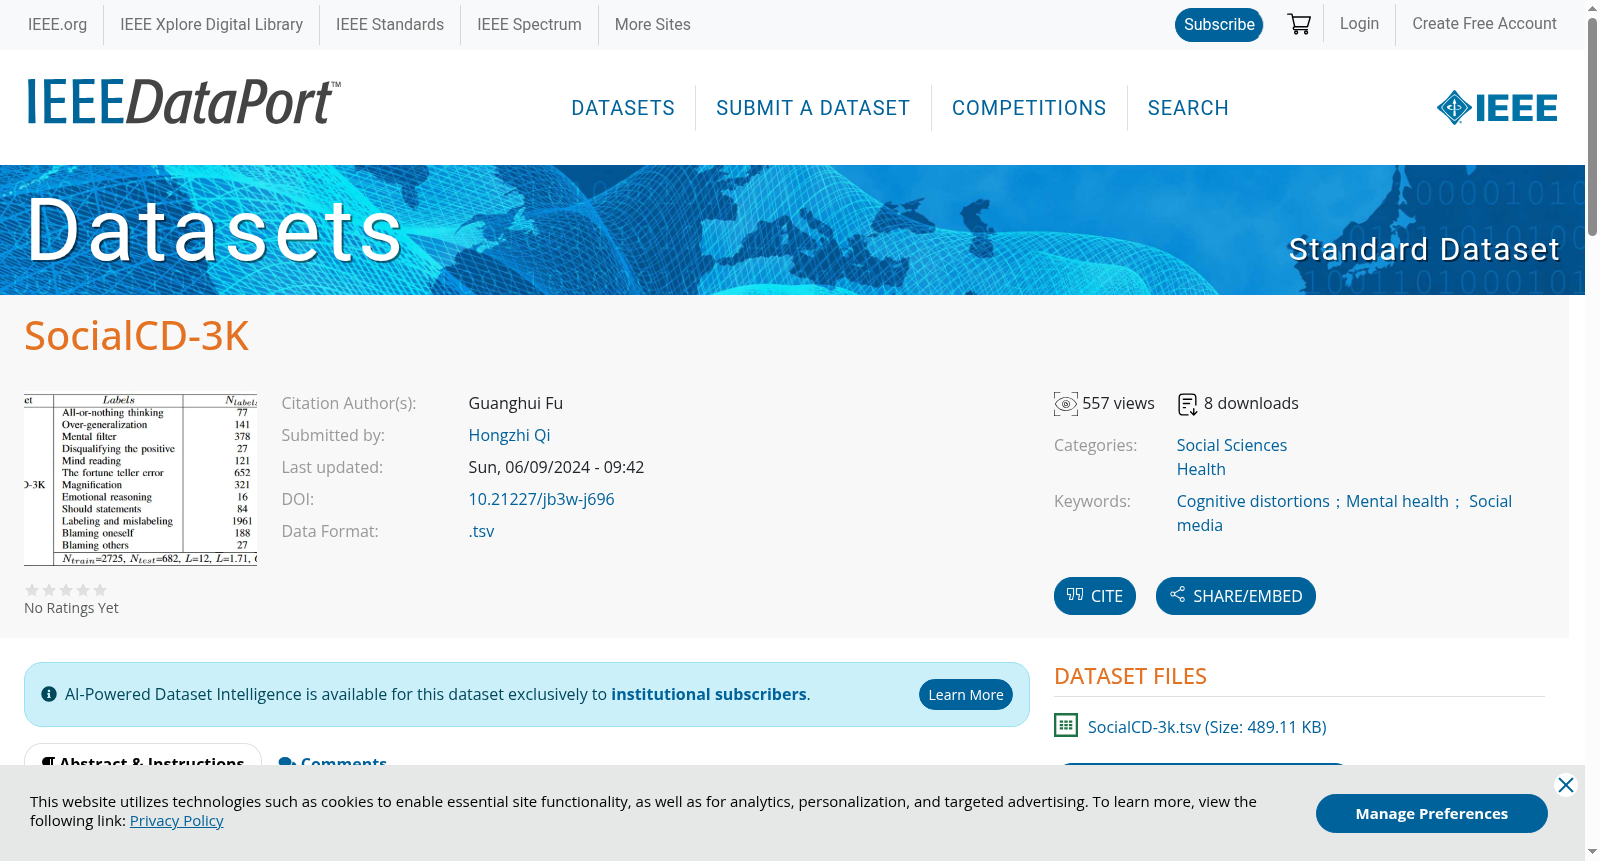The height and width of the screenshot is (861, 1600).
Task: Click the last updated date value
Action: (556, 467)
